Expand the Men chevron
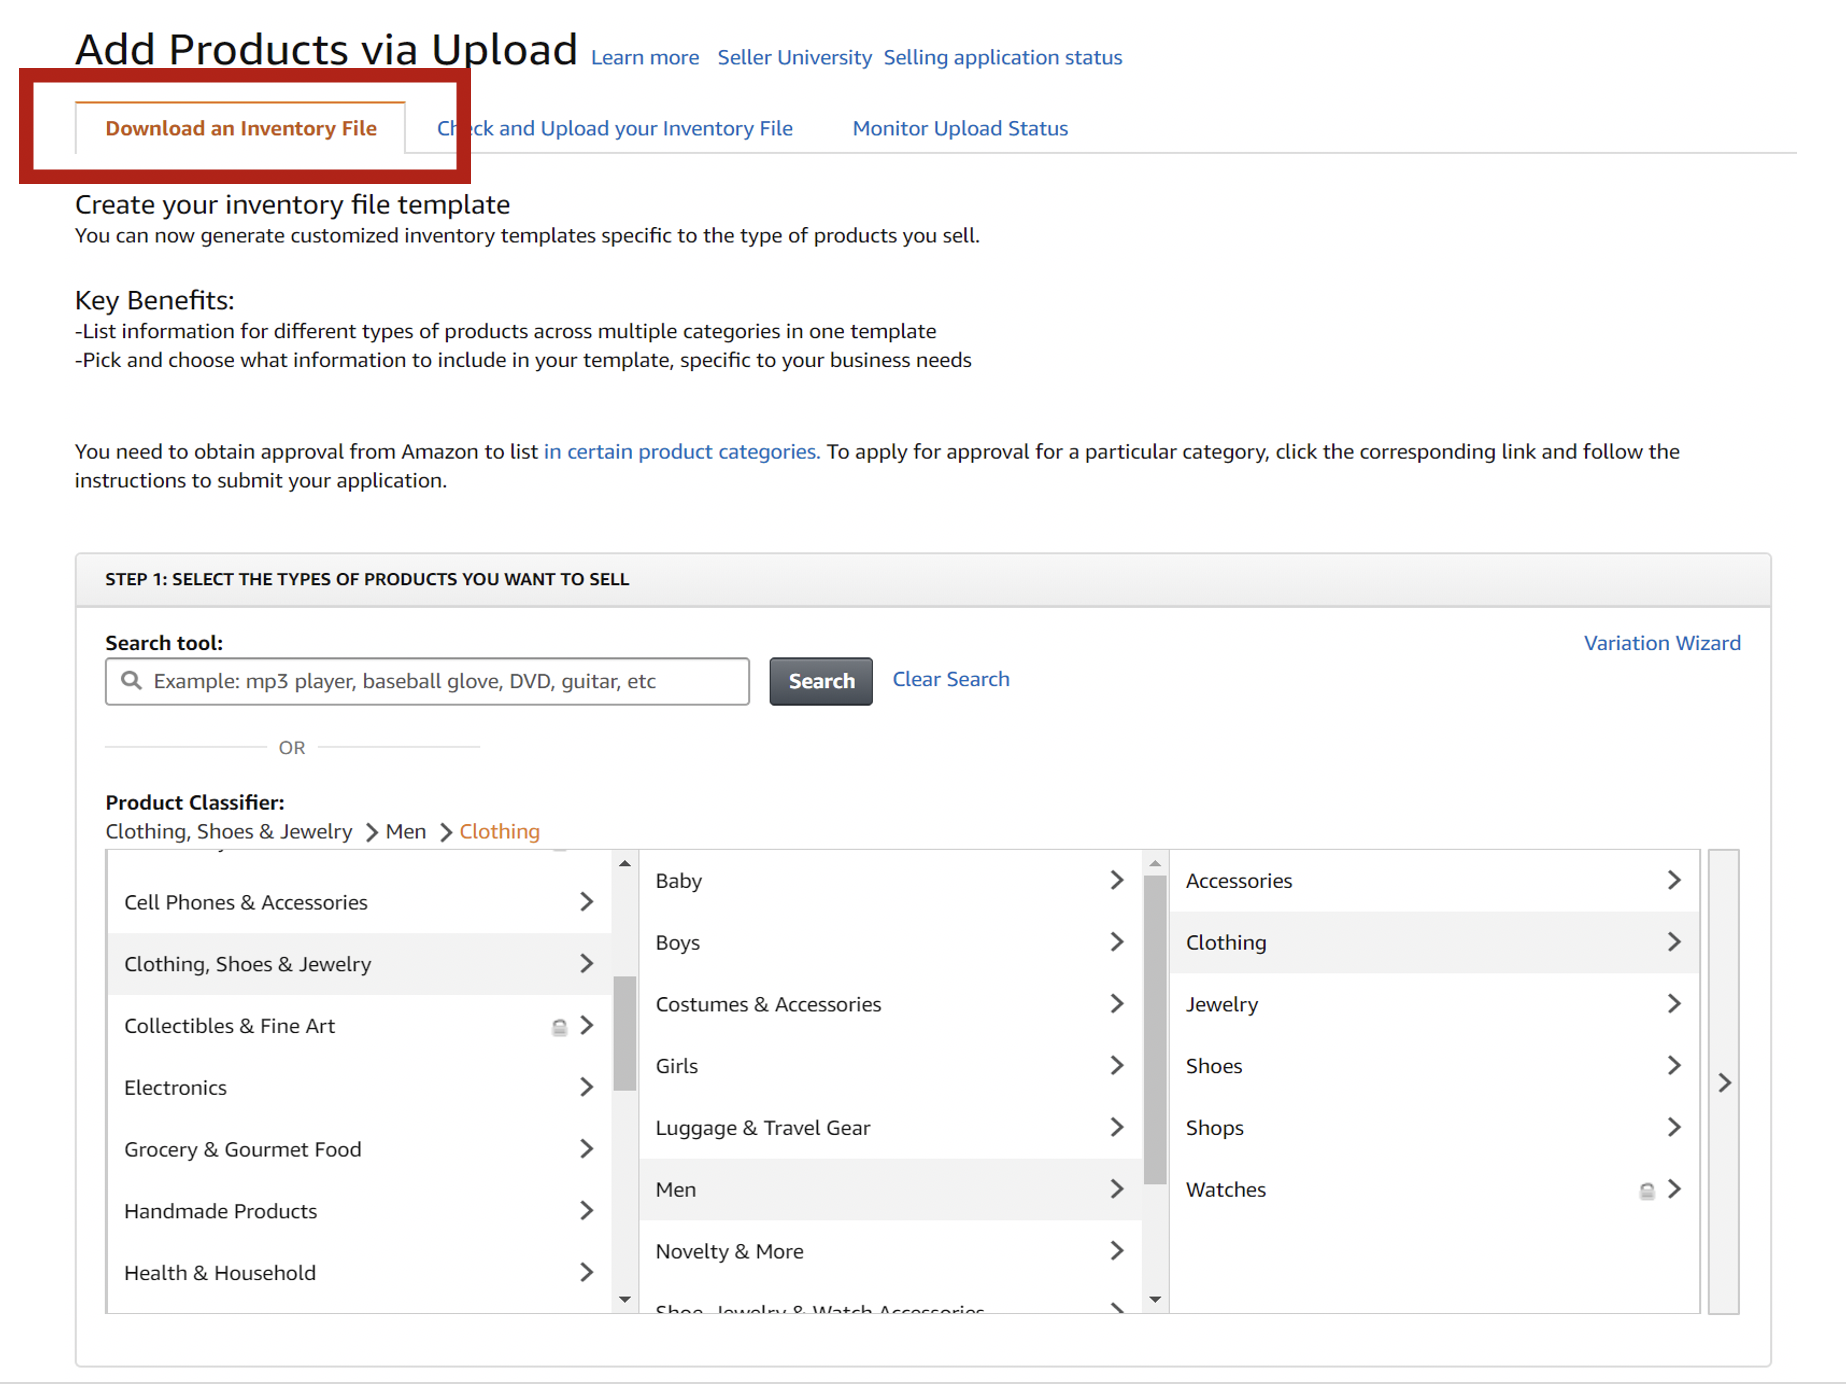The image size is (1846, 1384). click(1117, 1189)
